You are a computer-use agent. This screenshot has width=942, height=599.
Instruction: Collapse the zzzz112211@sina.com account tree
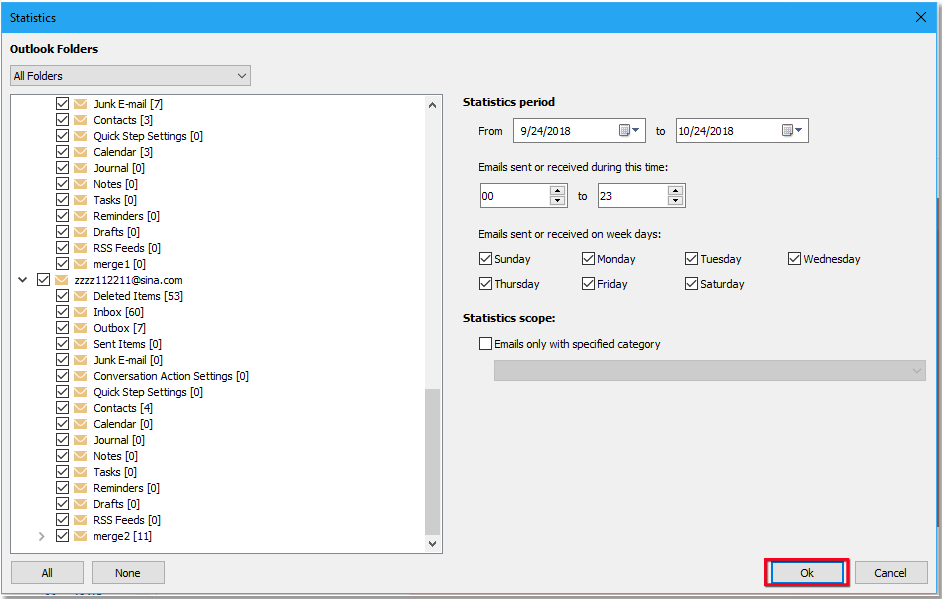point(22,279)
